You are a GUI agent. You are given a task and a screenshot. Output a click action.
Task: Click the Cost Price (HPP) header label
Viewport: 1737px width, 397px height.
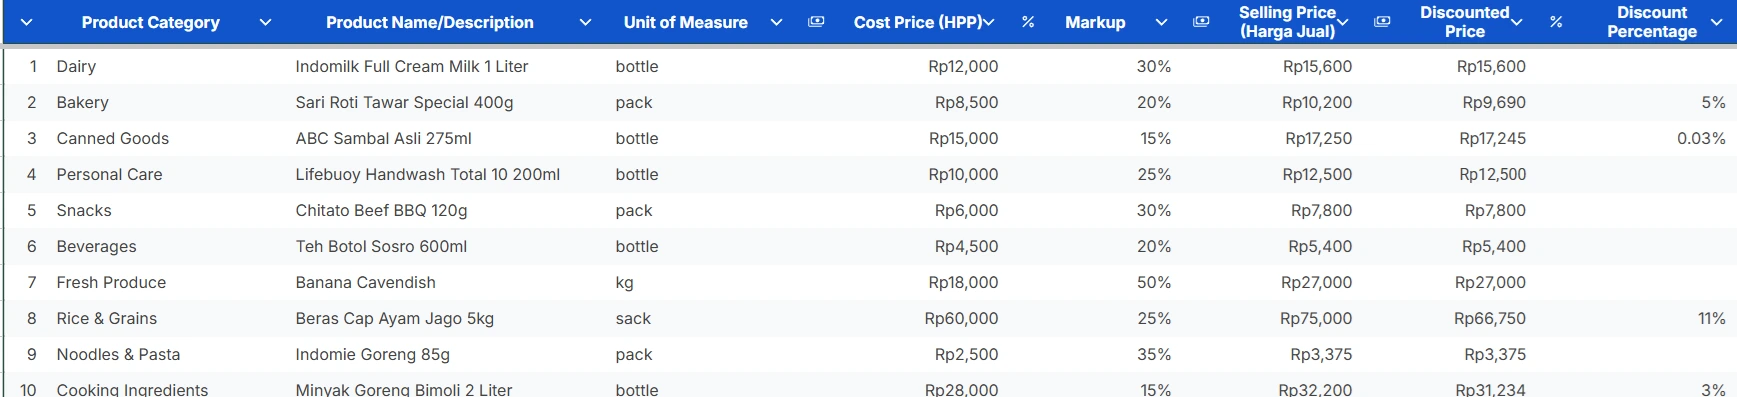[918, 22]
